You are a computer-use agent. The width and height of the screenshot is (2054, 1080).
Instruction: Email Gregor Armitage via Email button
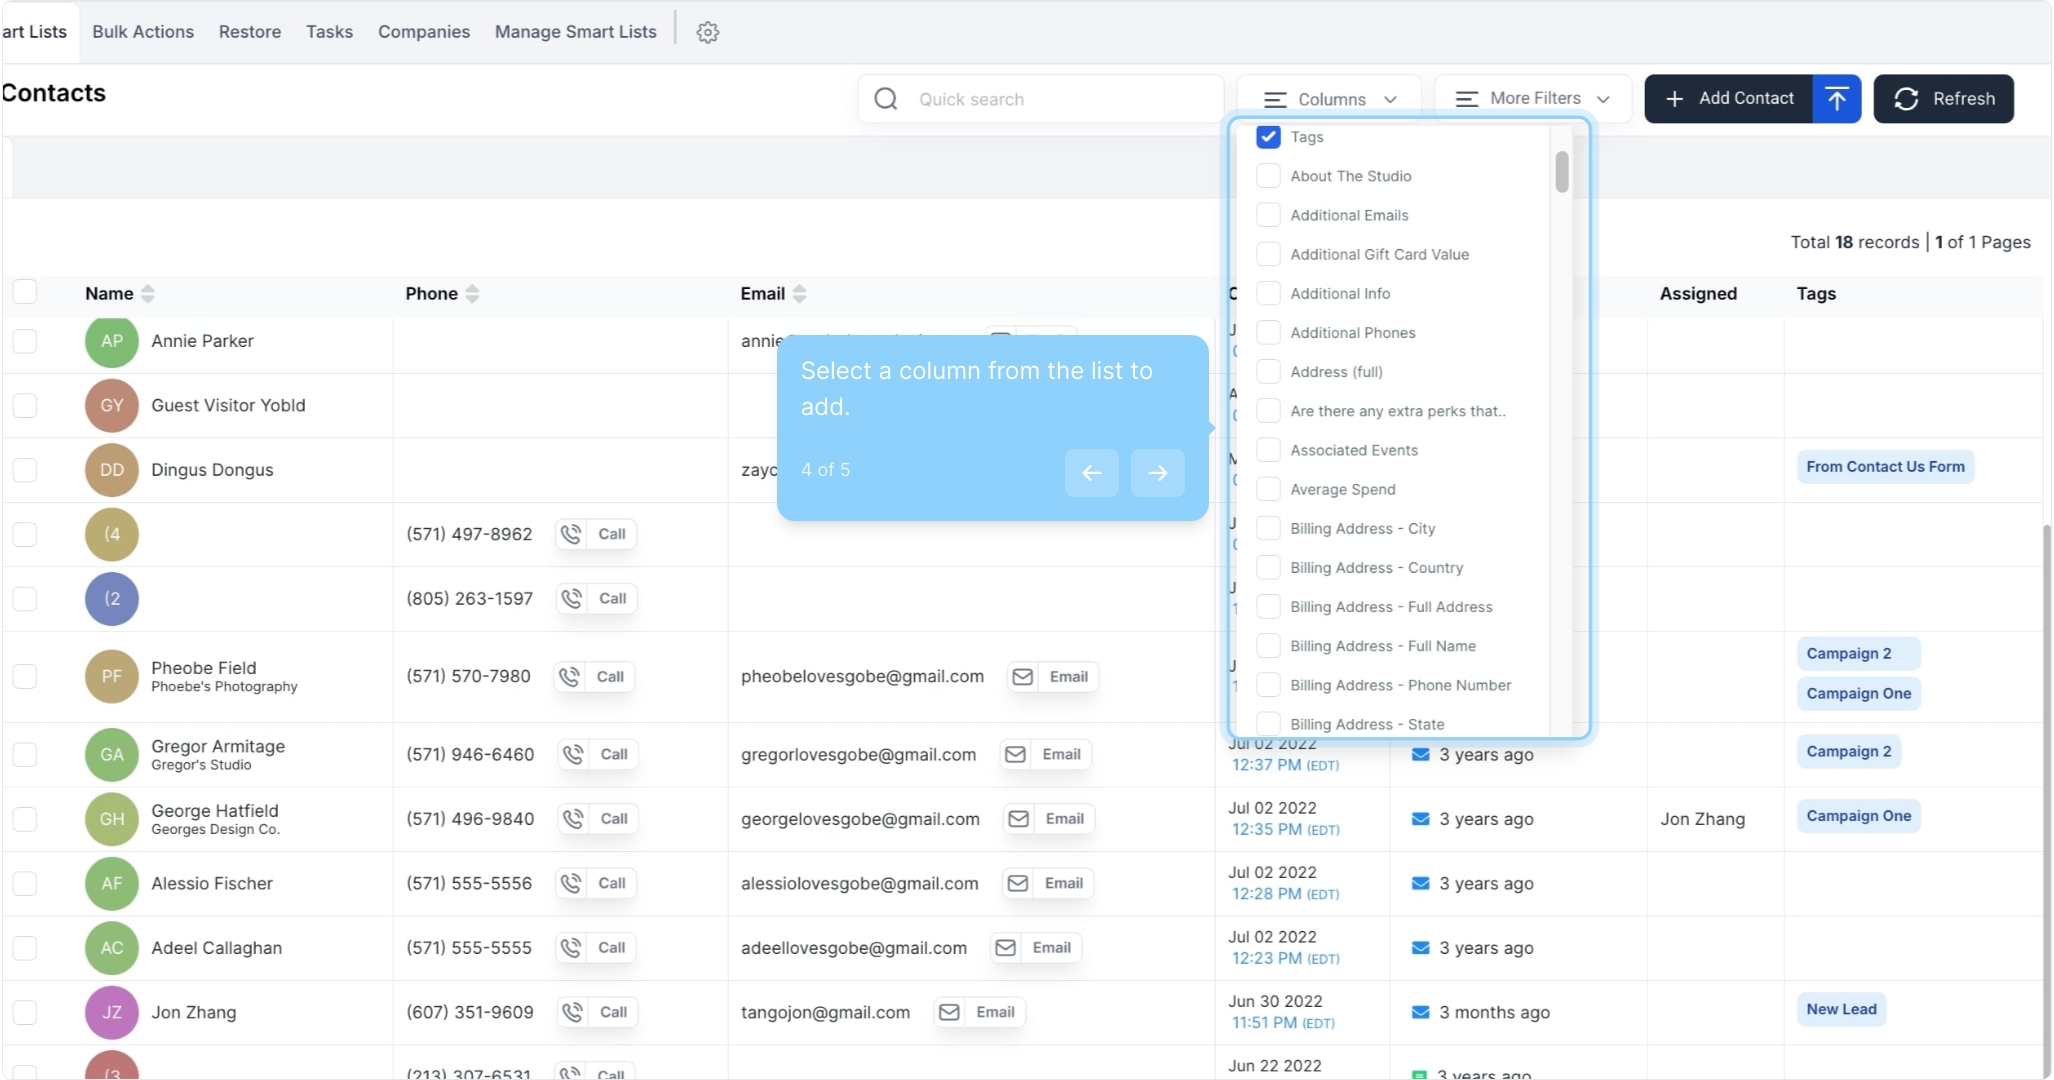(1046, 755)
